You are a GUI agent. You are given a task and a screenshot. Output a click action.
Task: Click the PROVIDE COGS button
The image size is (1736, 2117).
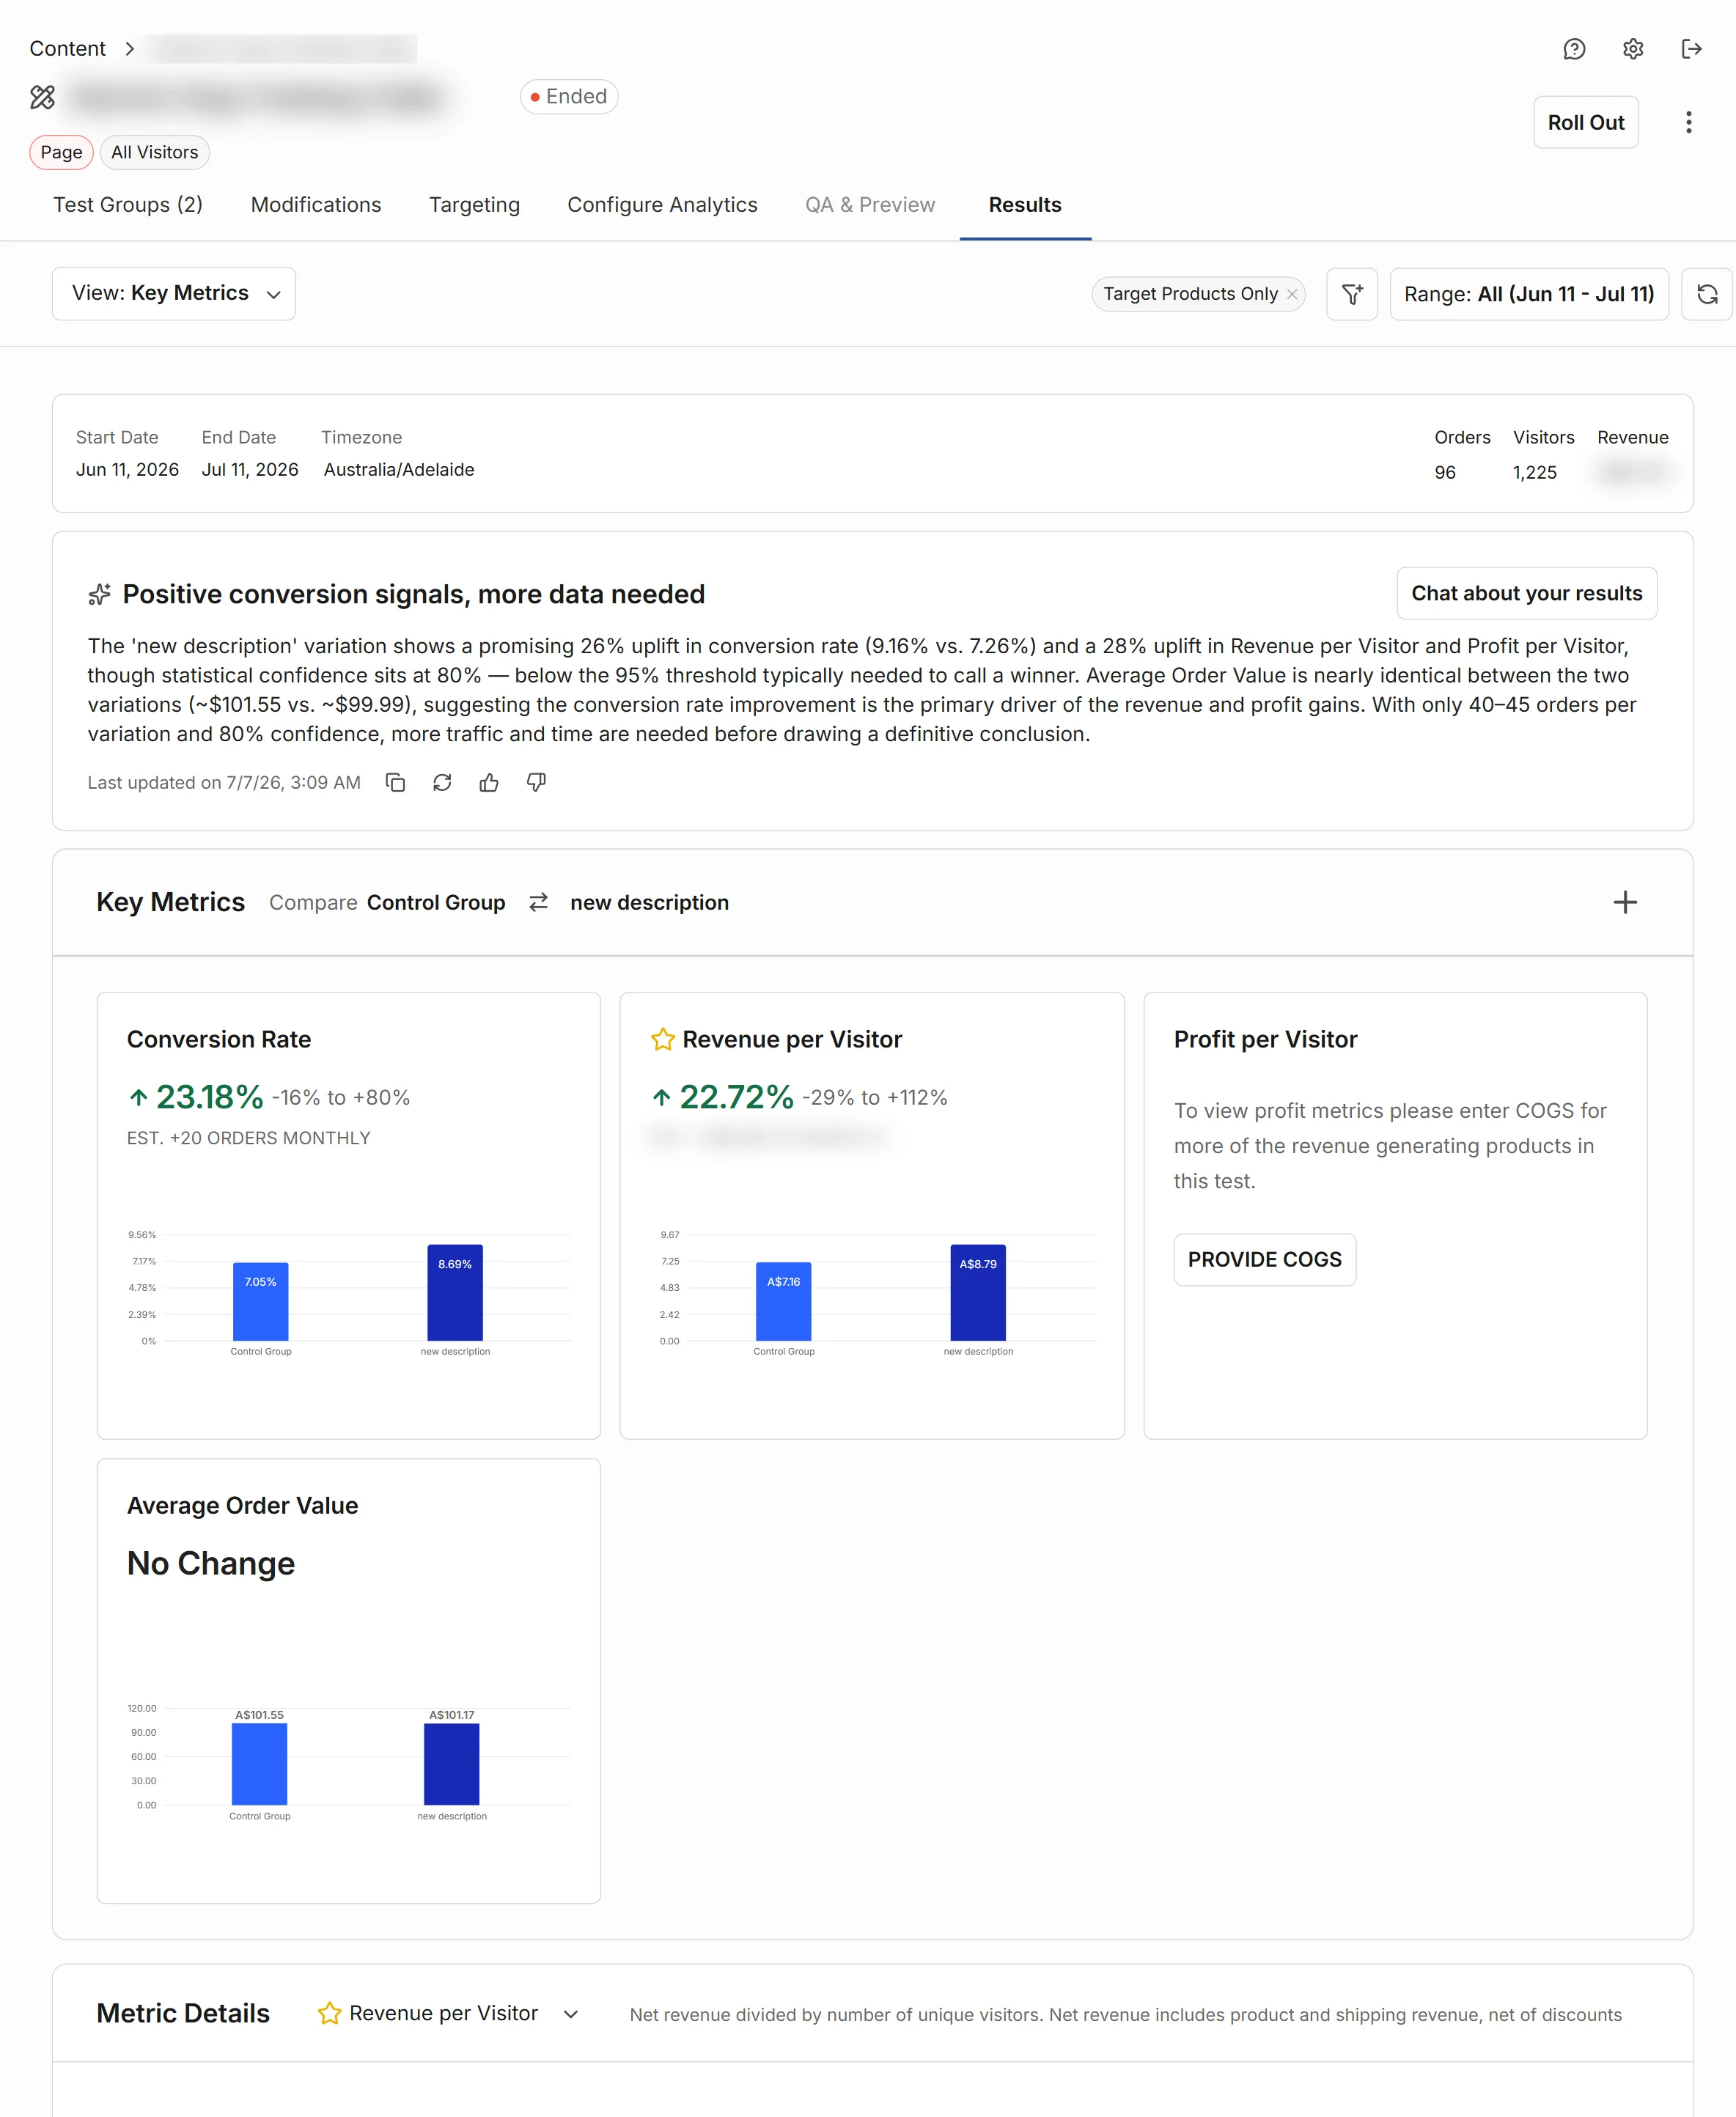1264,1259
